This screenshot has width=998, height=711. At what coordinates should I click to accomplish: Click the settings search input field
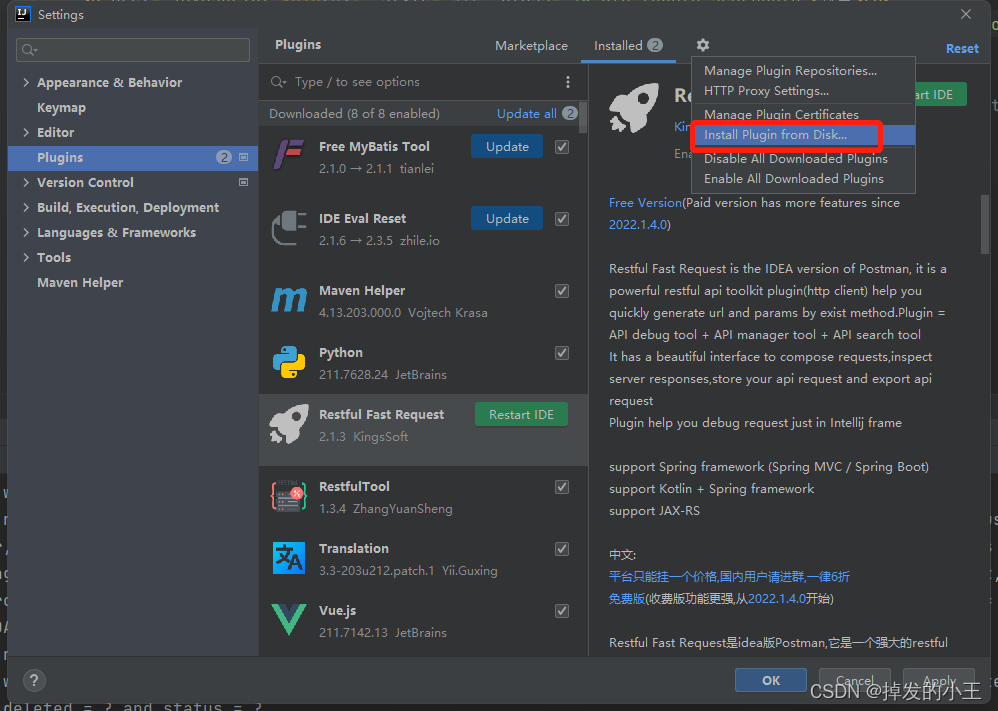point(133,50)
